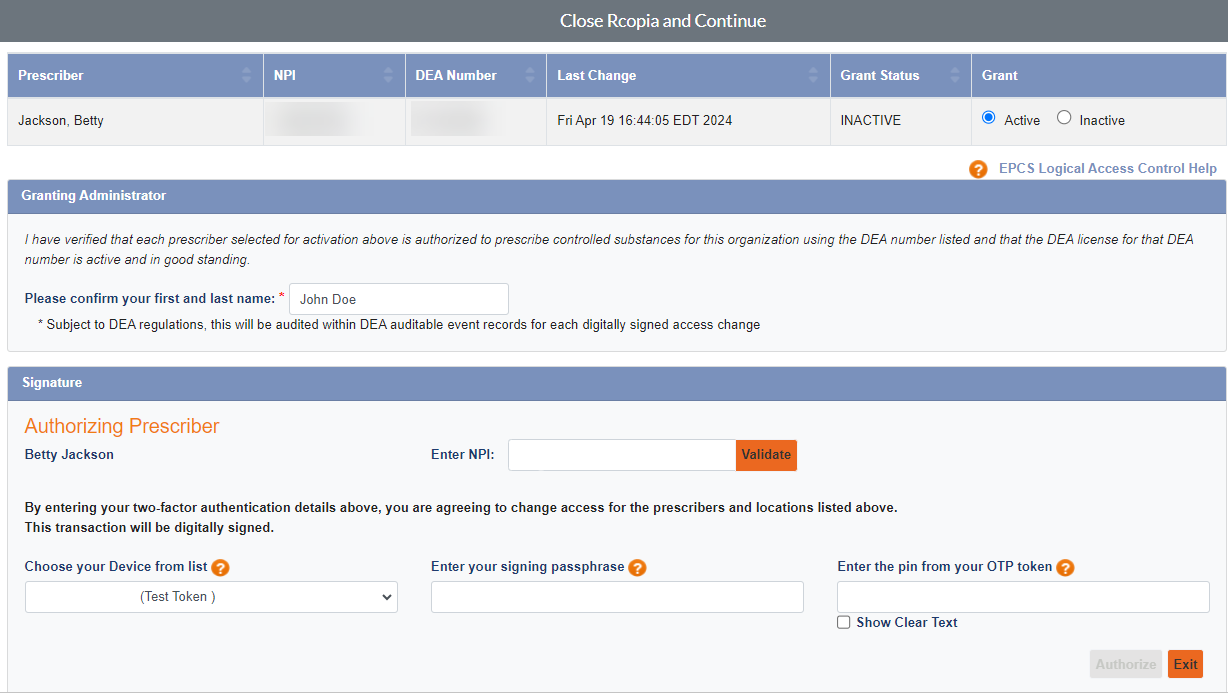Click the Granting Administrator section header
The height and width of the screenshot is (693, 1228).
[x=617, y=196]
